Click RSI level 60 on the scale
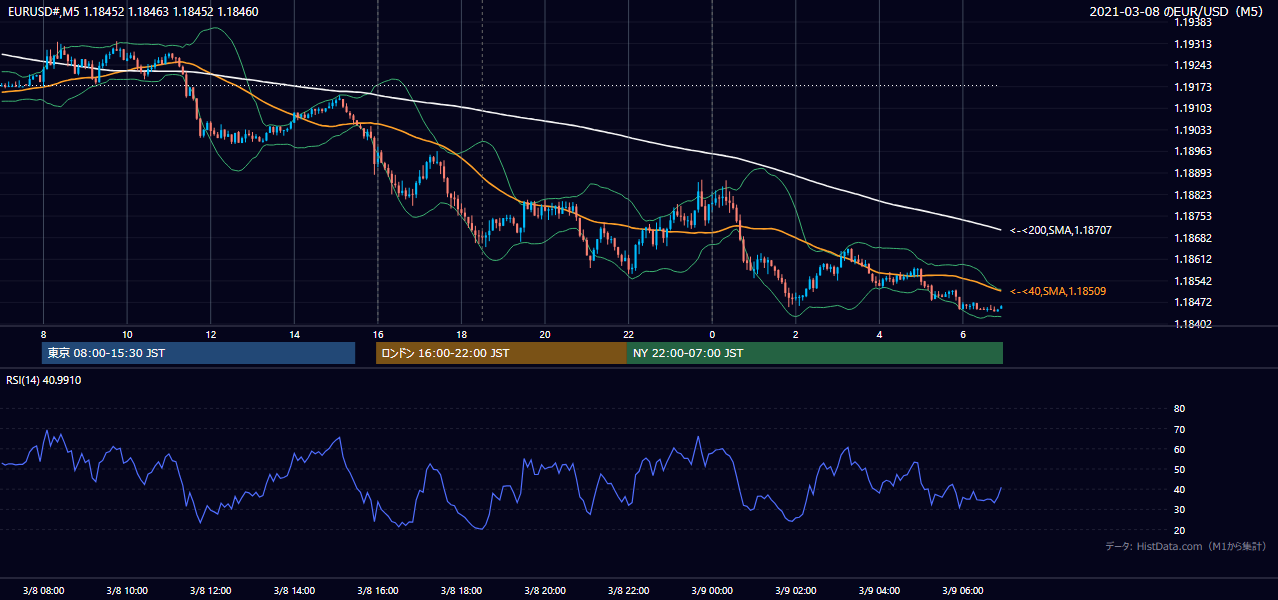Viewport: 1278px width, 600px height. tap(1179, 449)
